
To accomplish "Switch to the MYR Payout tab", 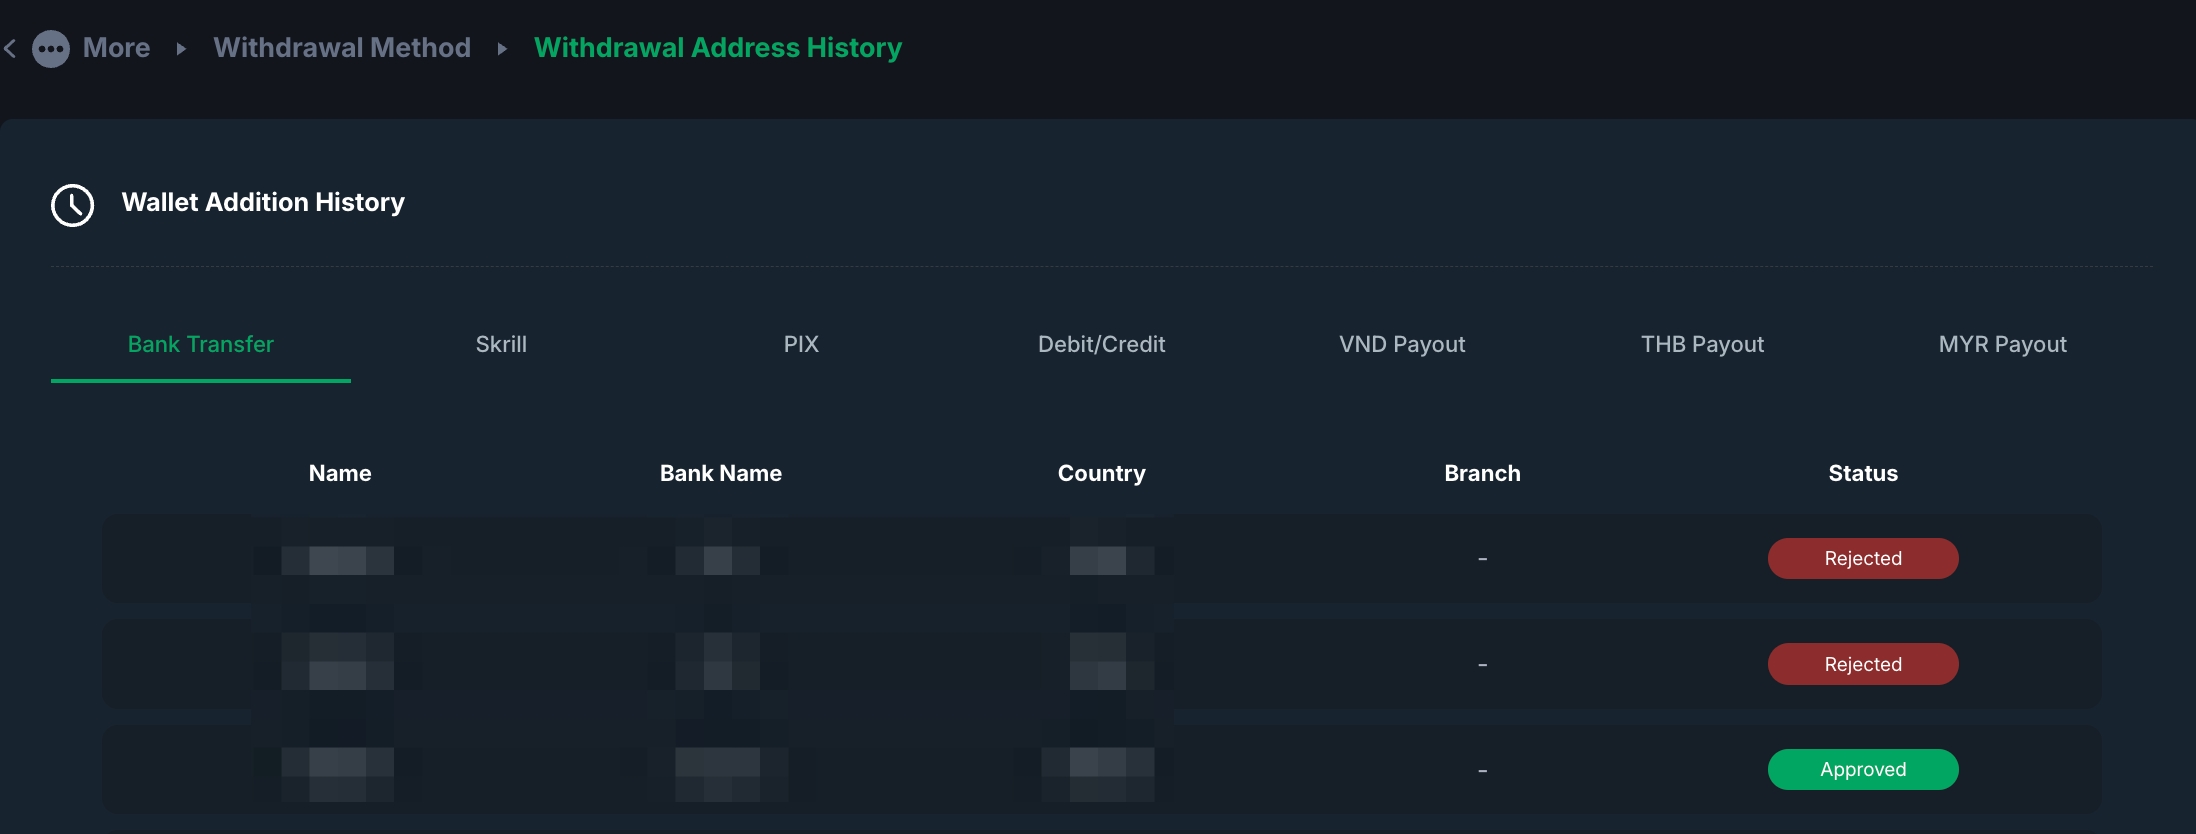I will coord(2002,344).
